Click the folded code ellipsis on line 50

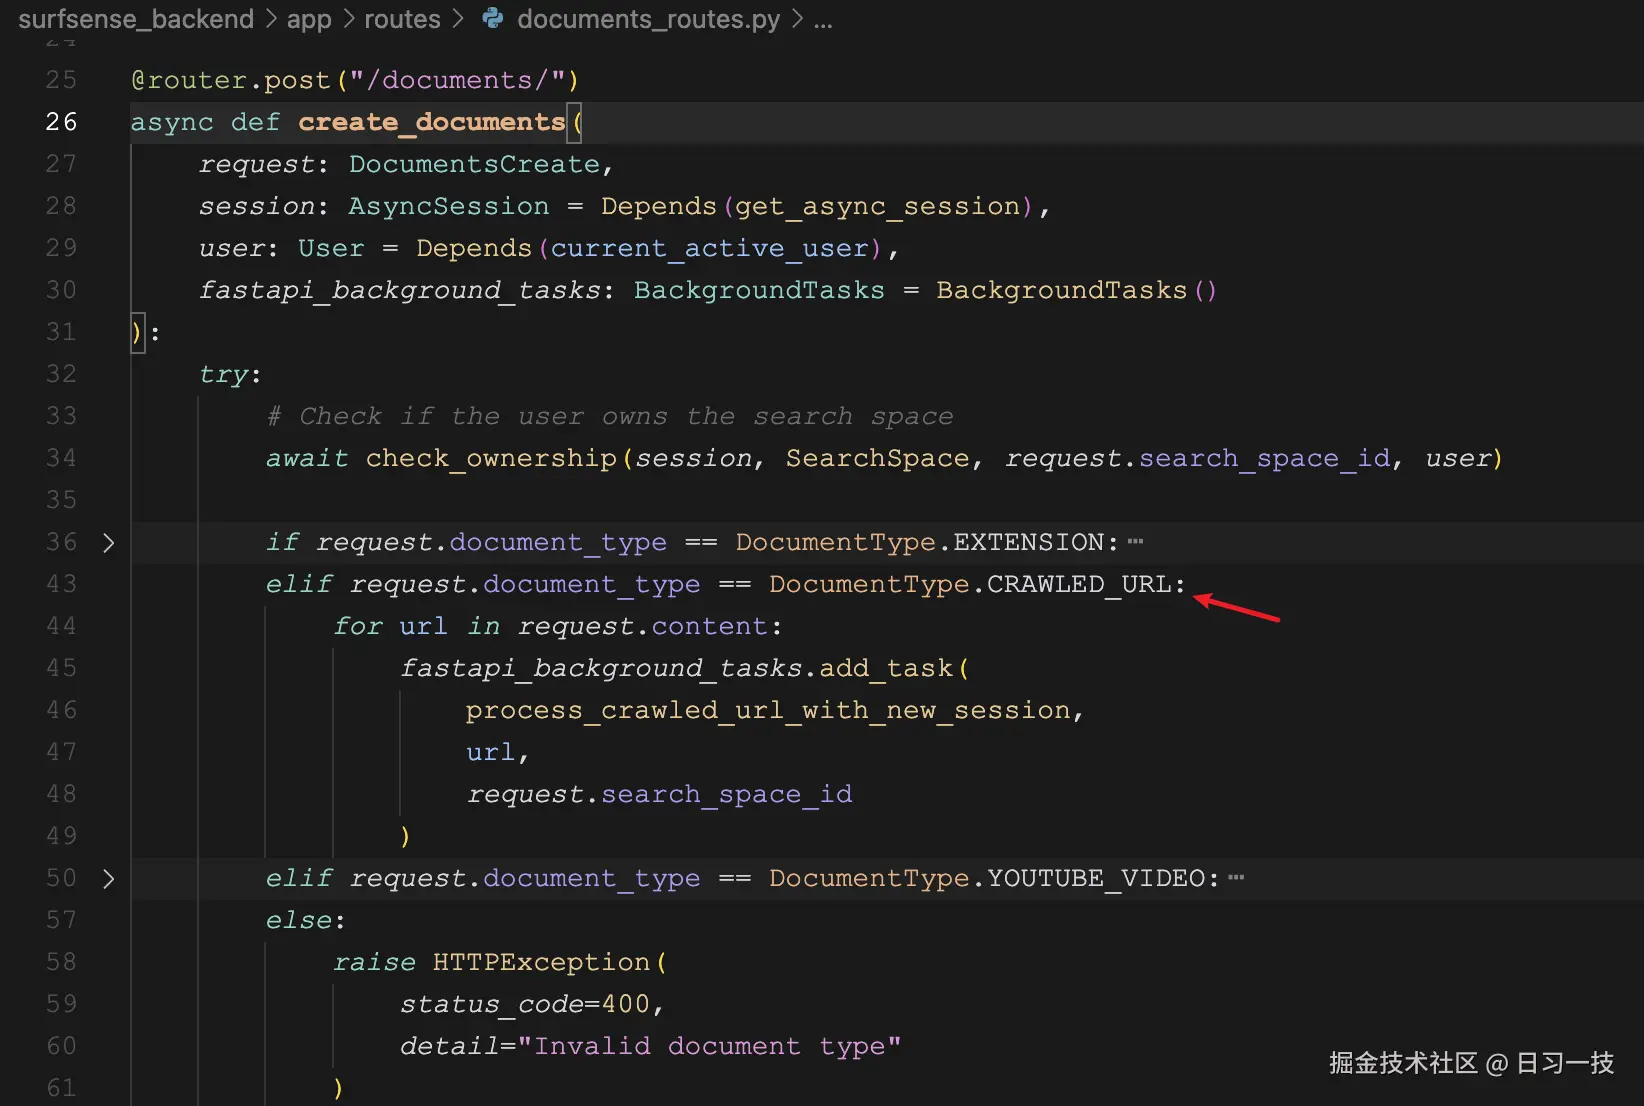pyautogui.click(x=1237, y=876)
